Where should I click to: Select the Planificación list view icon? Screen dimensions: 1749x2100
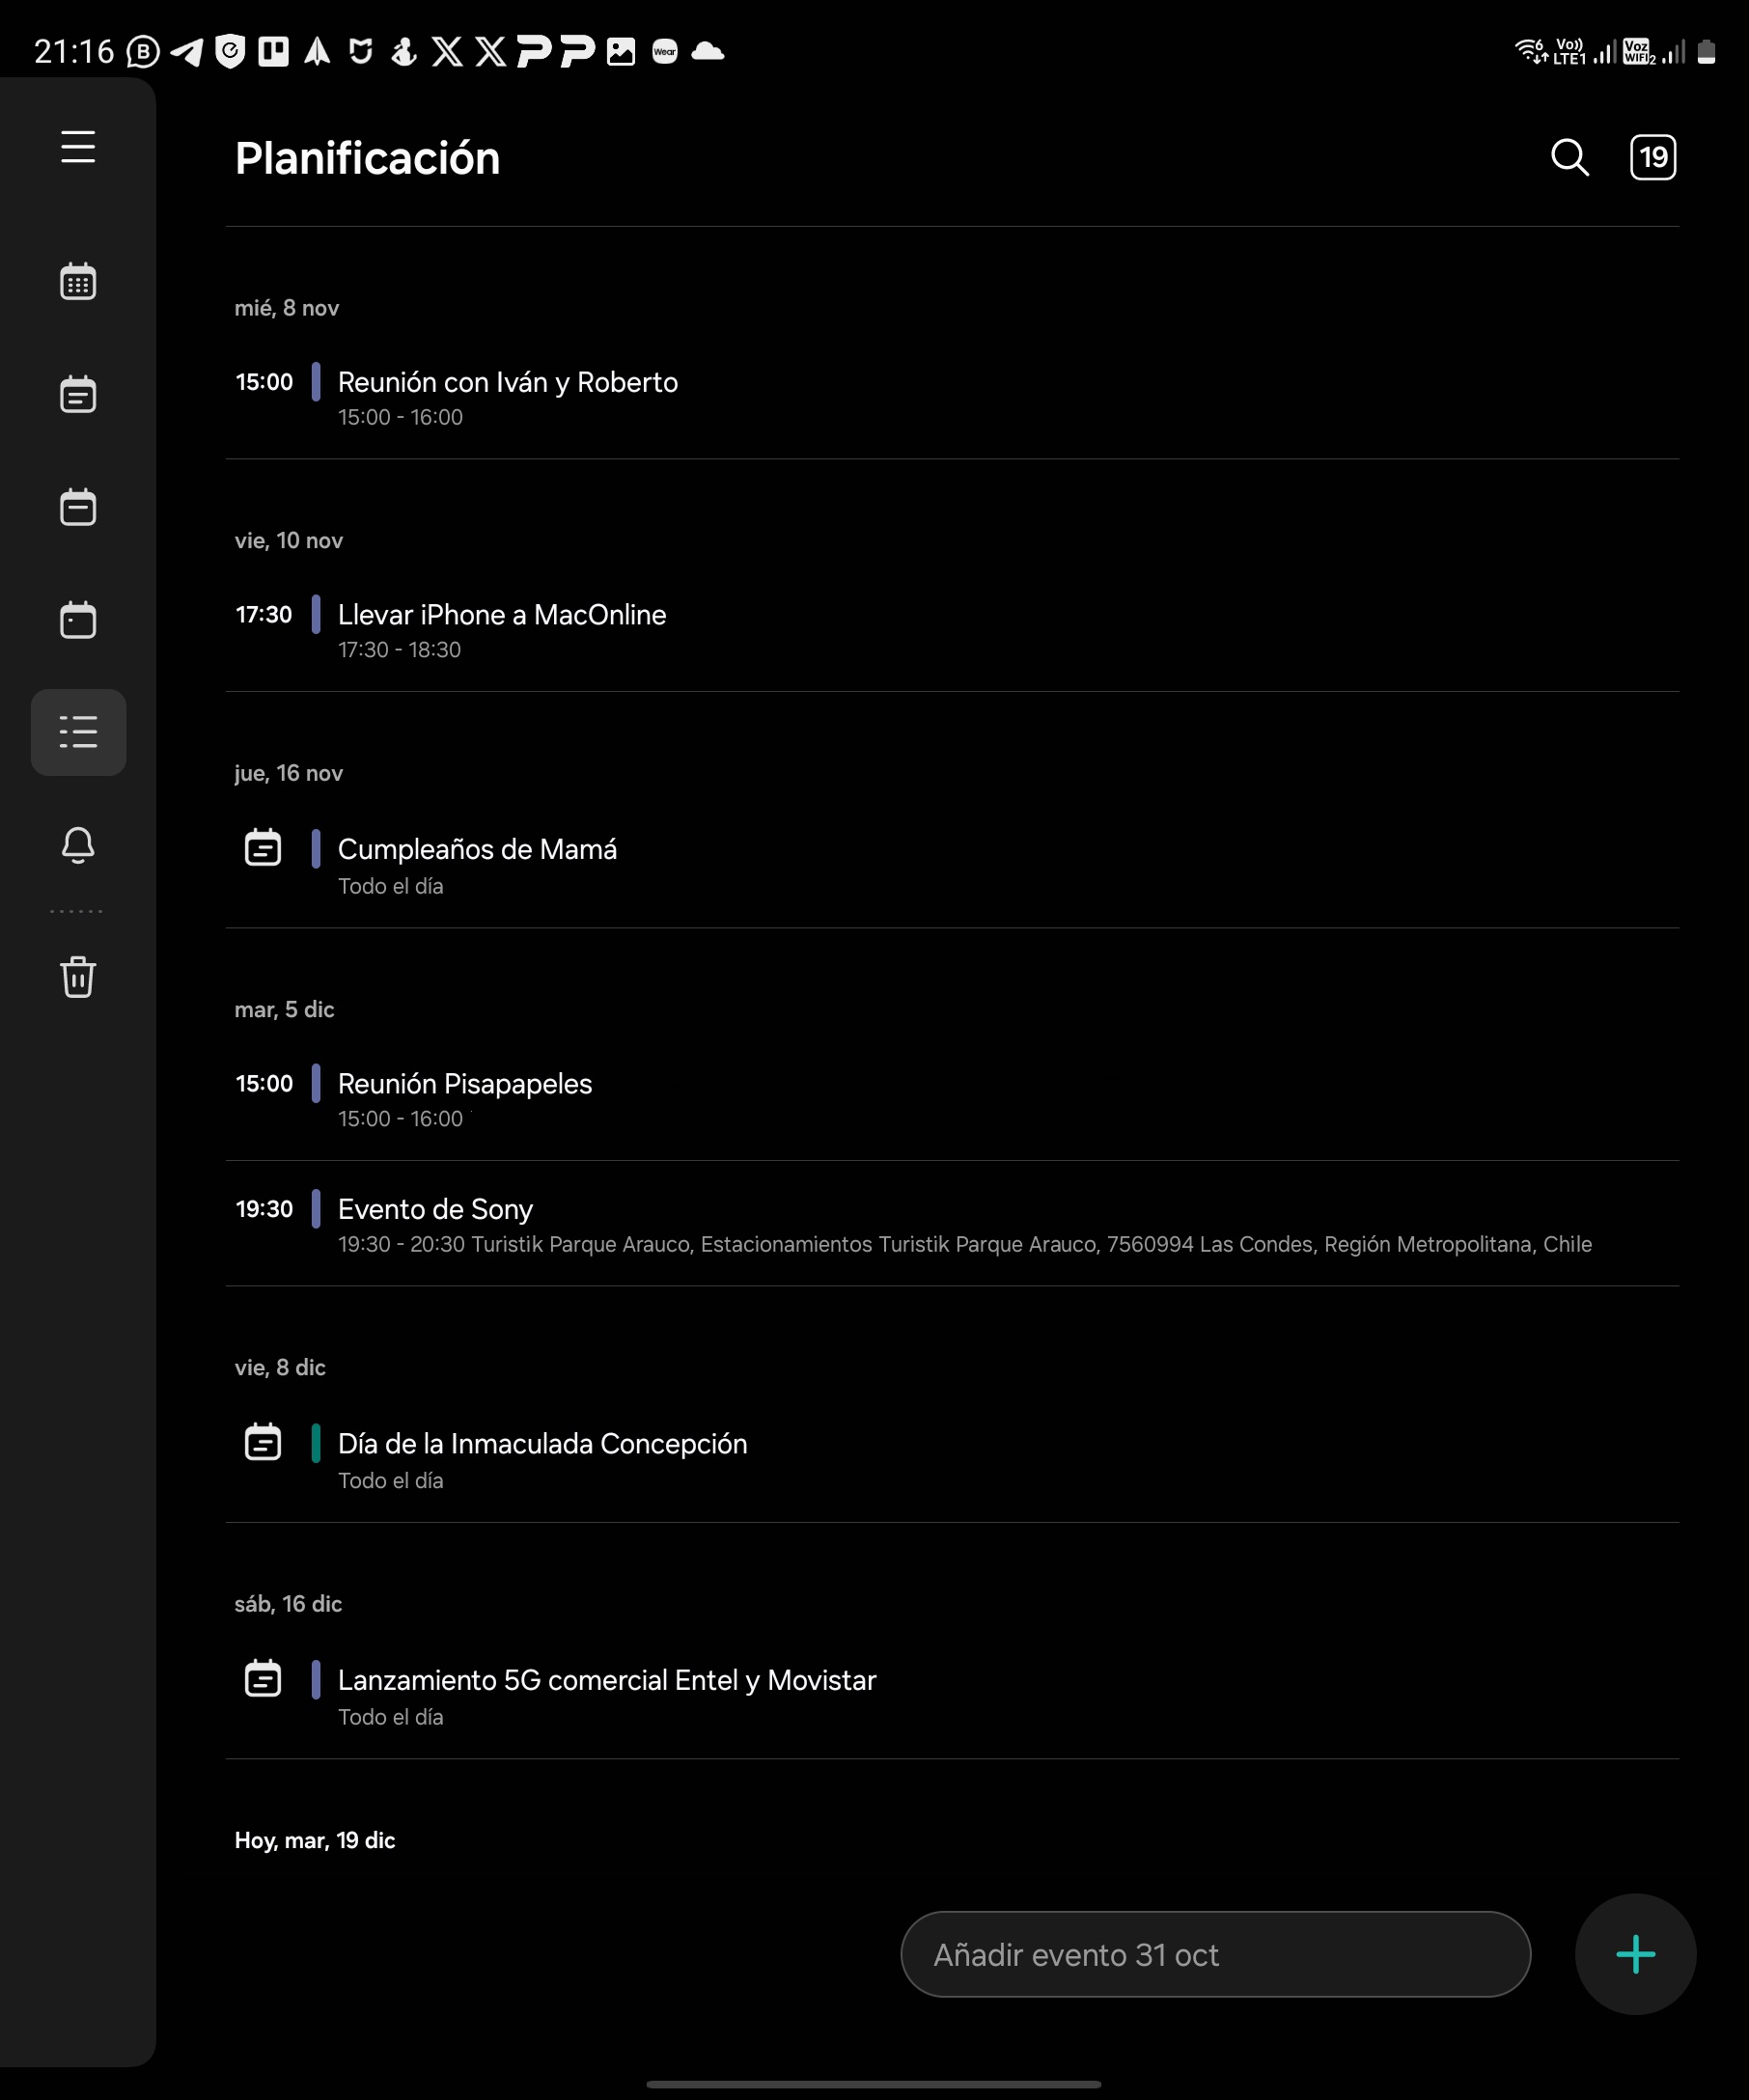click(x=78, y=732)
